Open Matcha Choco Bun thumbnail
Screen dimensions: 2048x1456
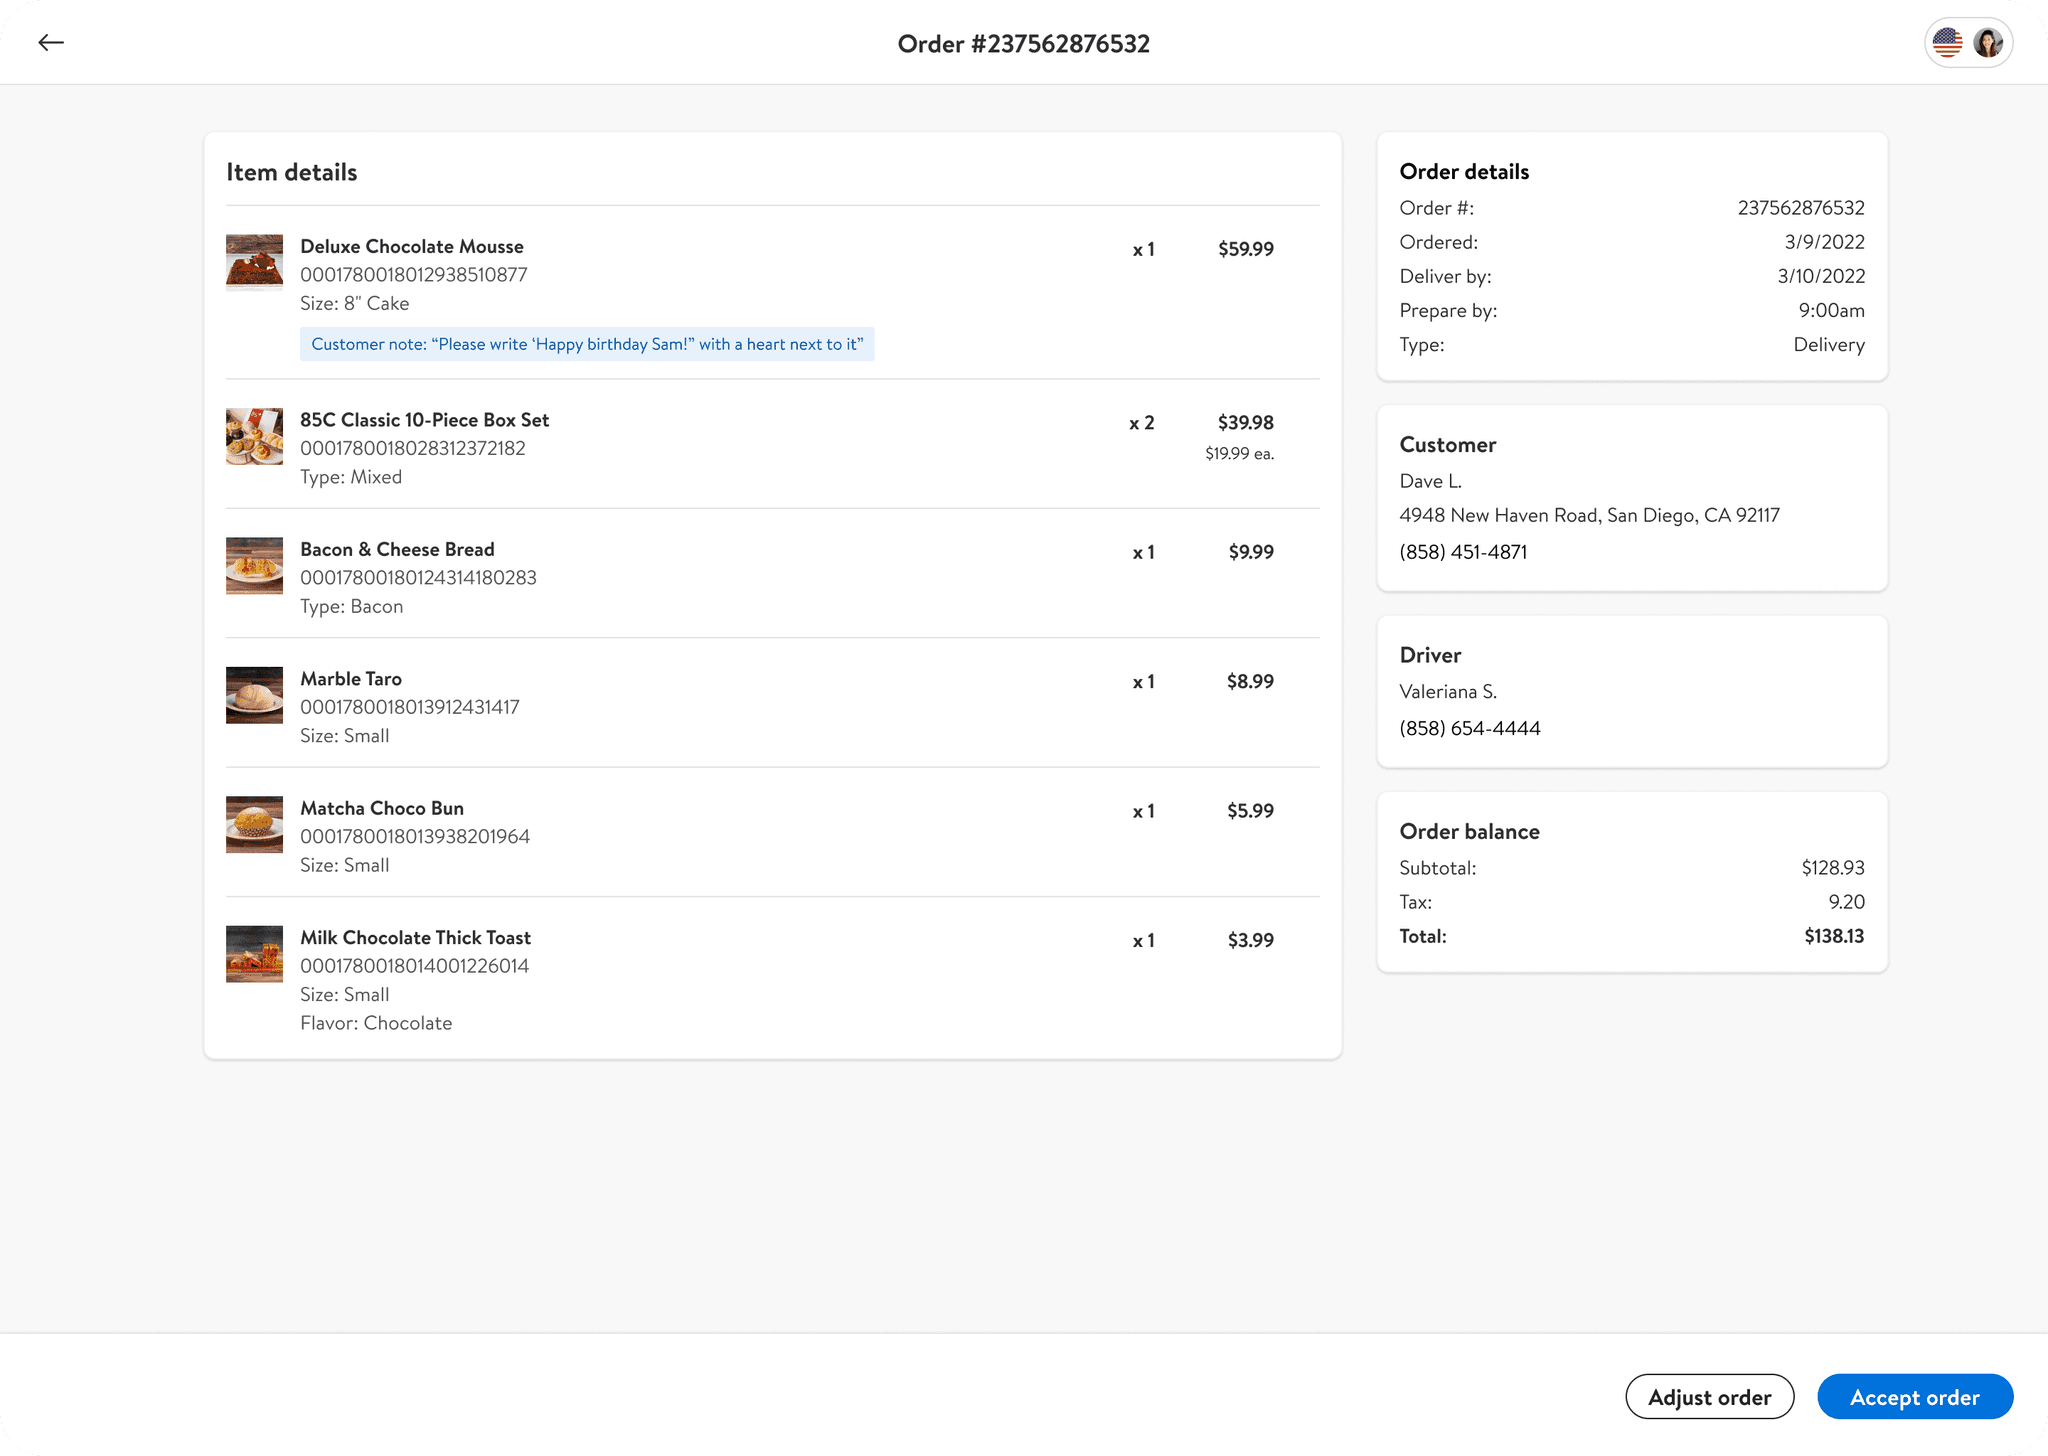click(x=254, y=824)
